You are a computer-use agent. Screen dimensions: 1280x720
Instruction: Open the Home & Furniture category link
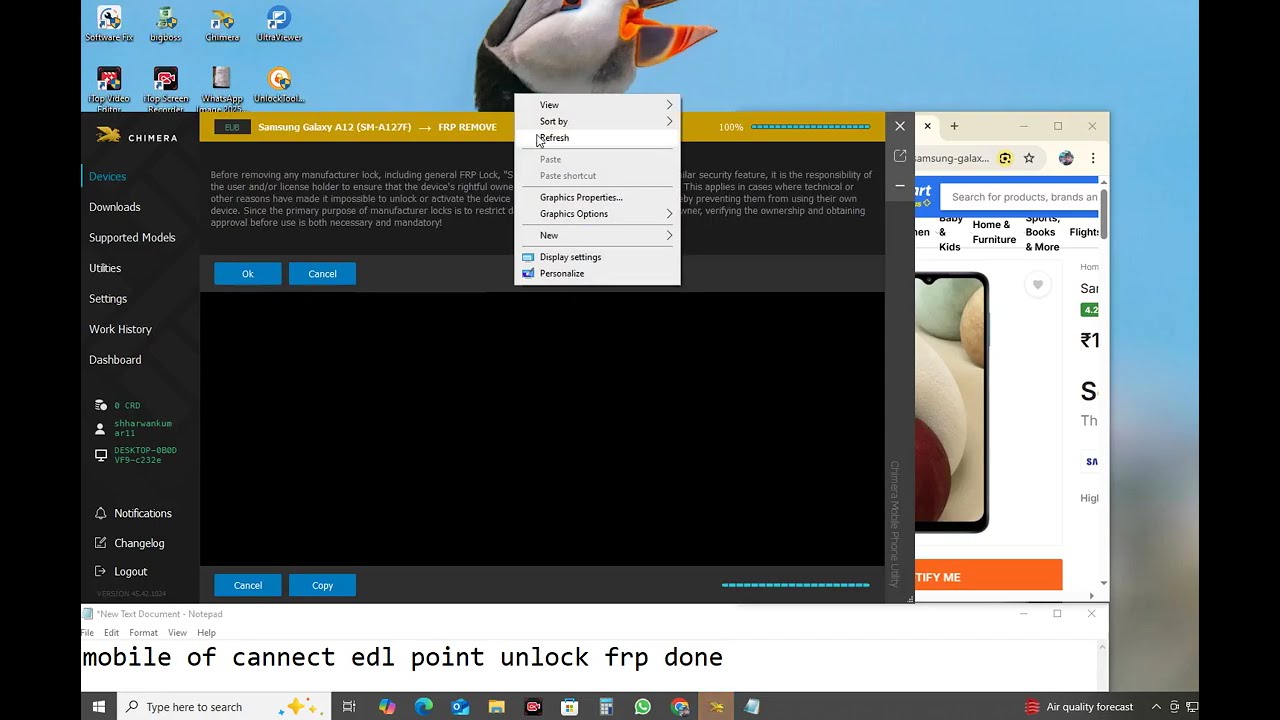click(994, 232)
